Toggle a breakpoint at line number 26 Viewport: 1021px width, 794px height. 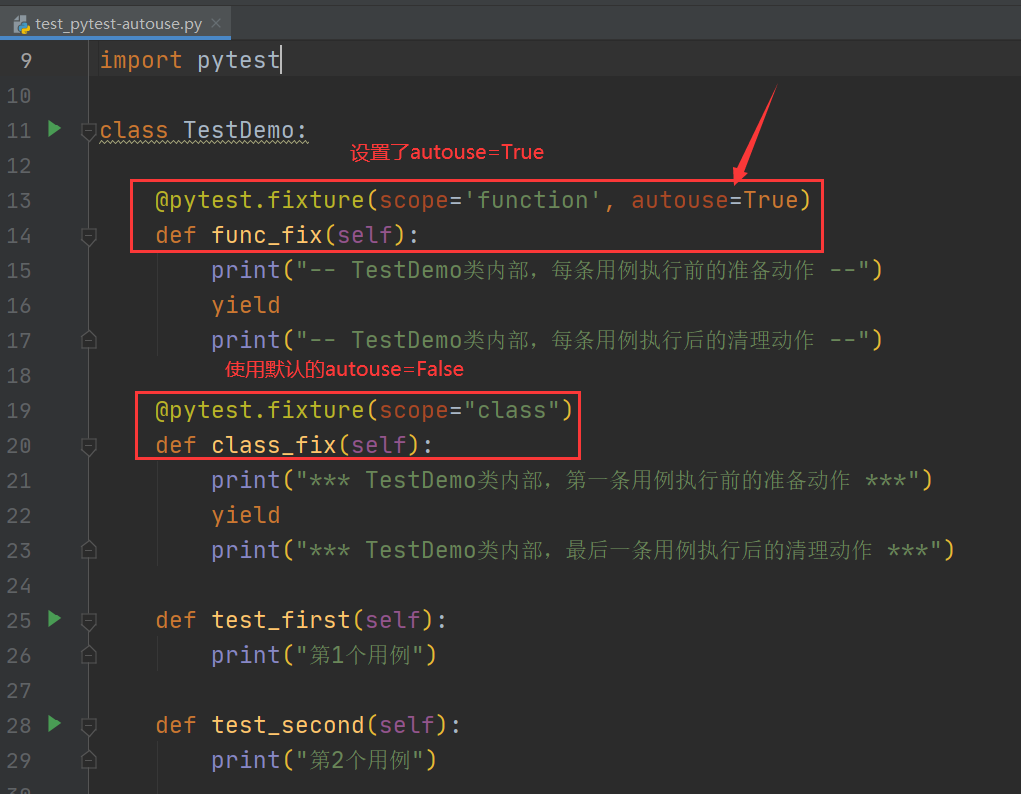pyautogui.click(x=19, y=656)
